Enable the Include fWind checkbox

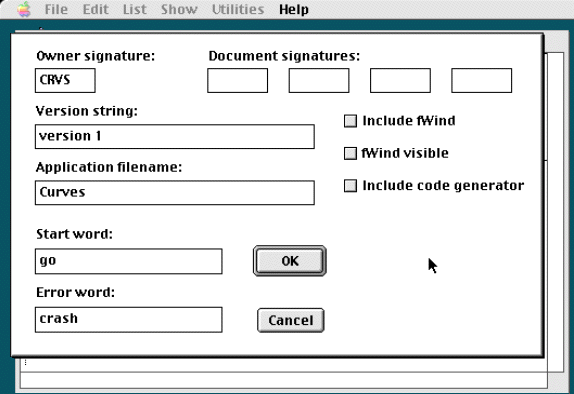coord(350,121)
